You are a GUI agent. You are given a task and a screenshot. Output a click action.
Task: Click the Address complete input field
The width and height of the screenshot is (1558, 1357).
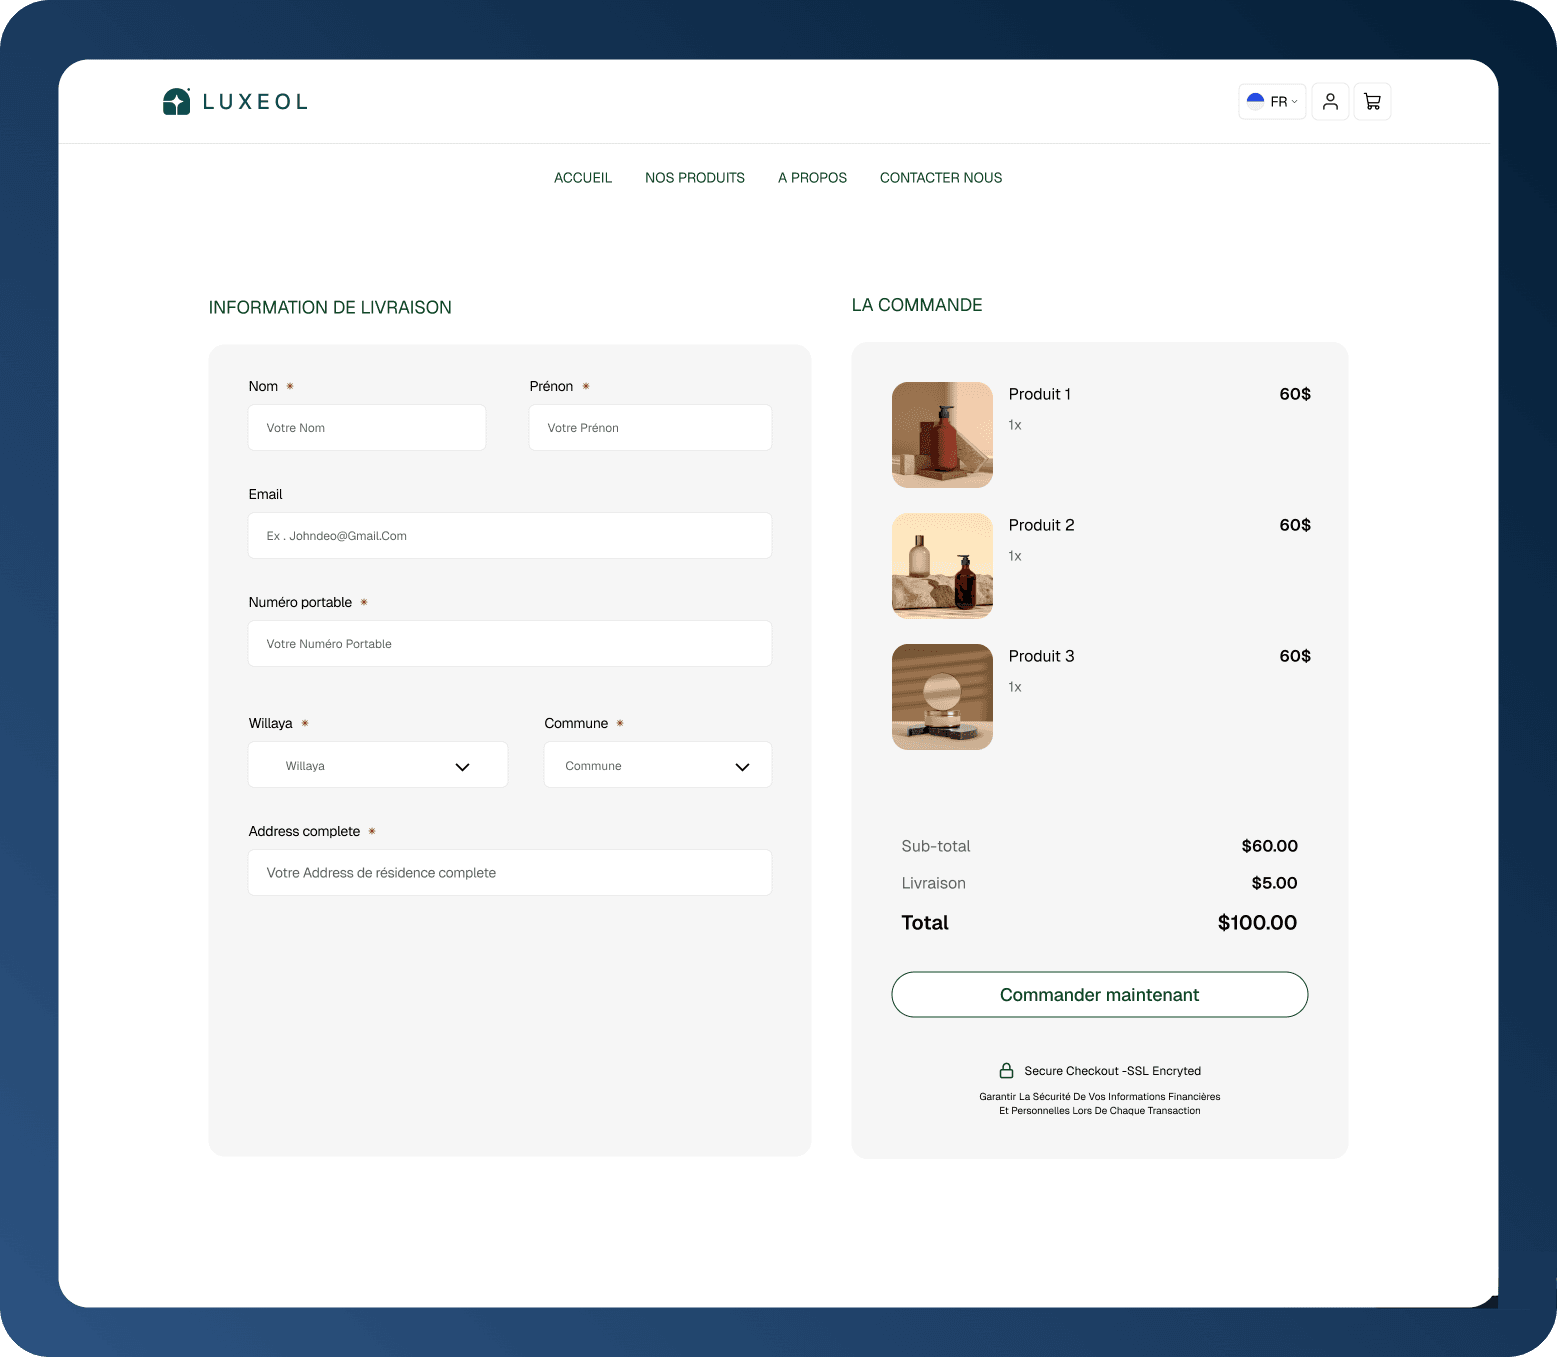click(x=510, y=873)
